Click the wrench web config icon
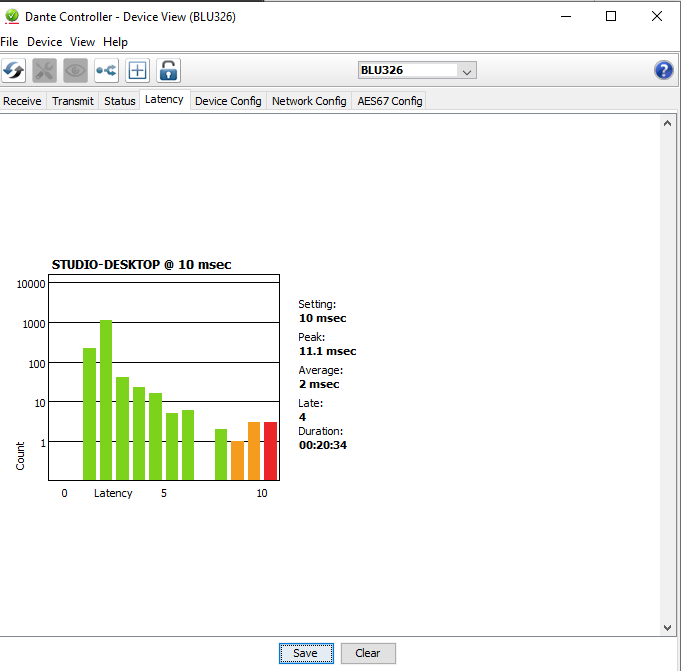The width and height of the screenshot is (681, 671). click(44, 70)
